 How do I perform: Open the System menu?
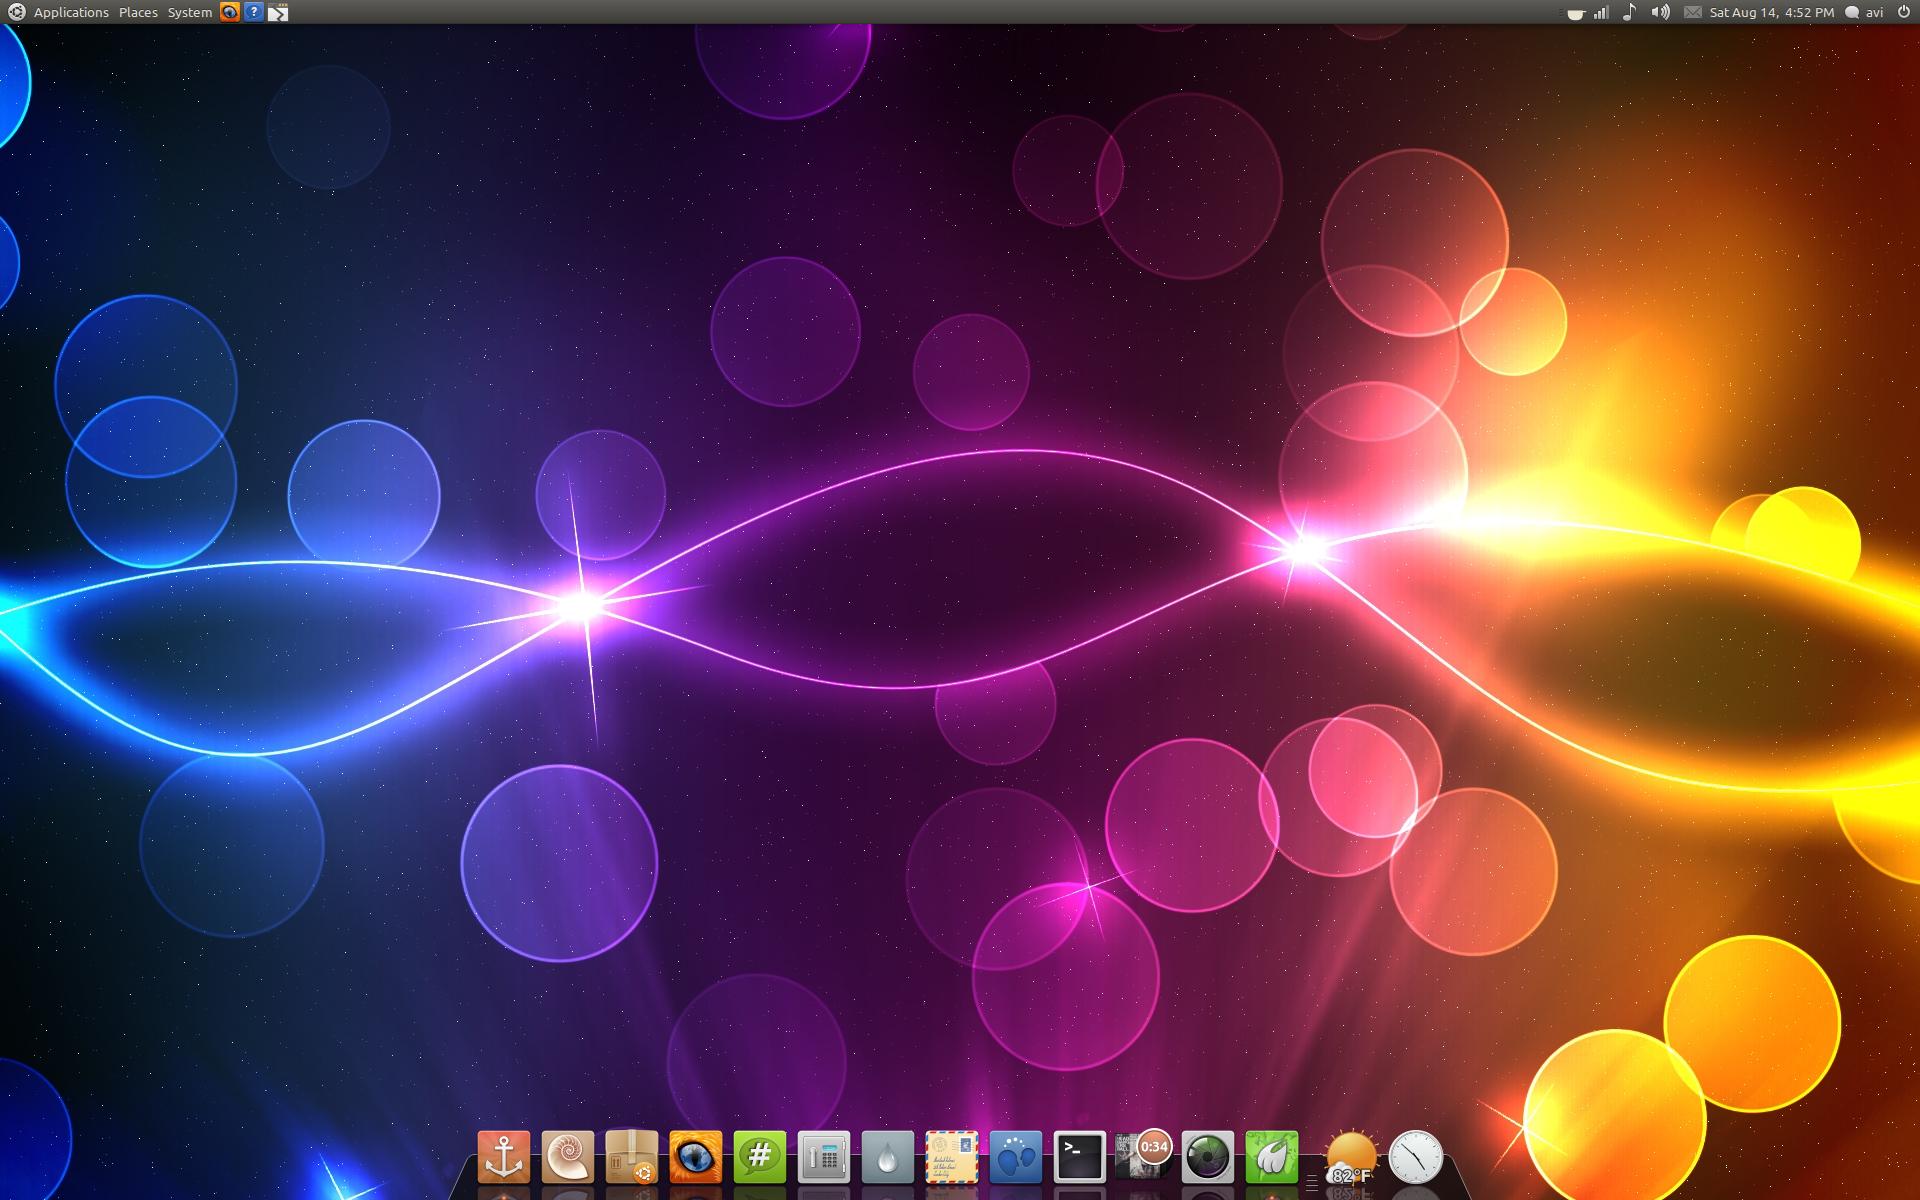pos(189,12)
